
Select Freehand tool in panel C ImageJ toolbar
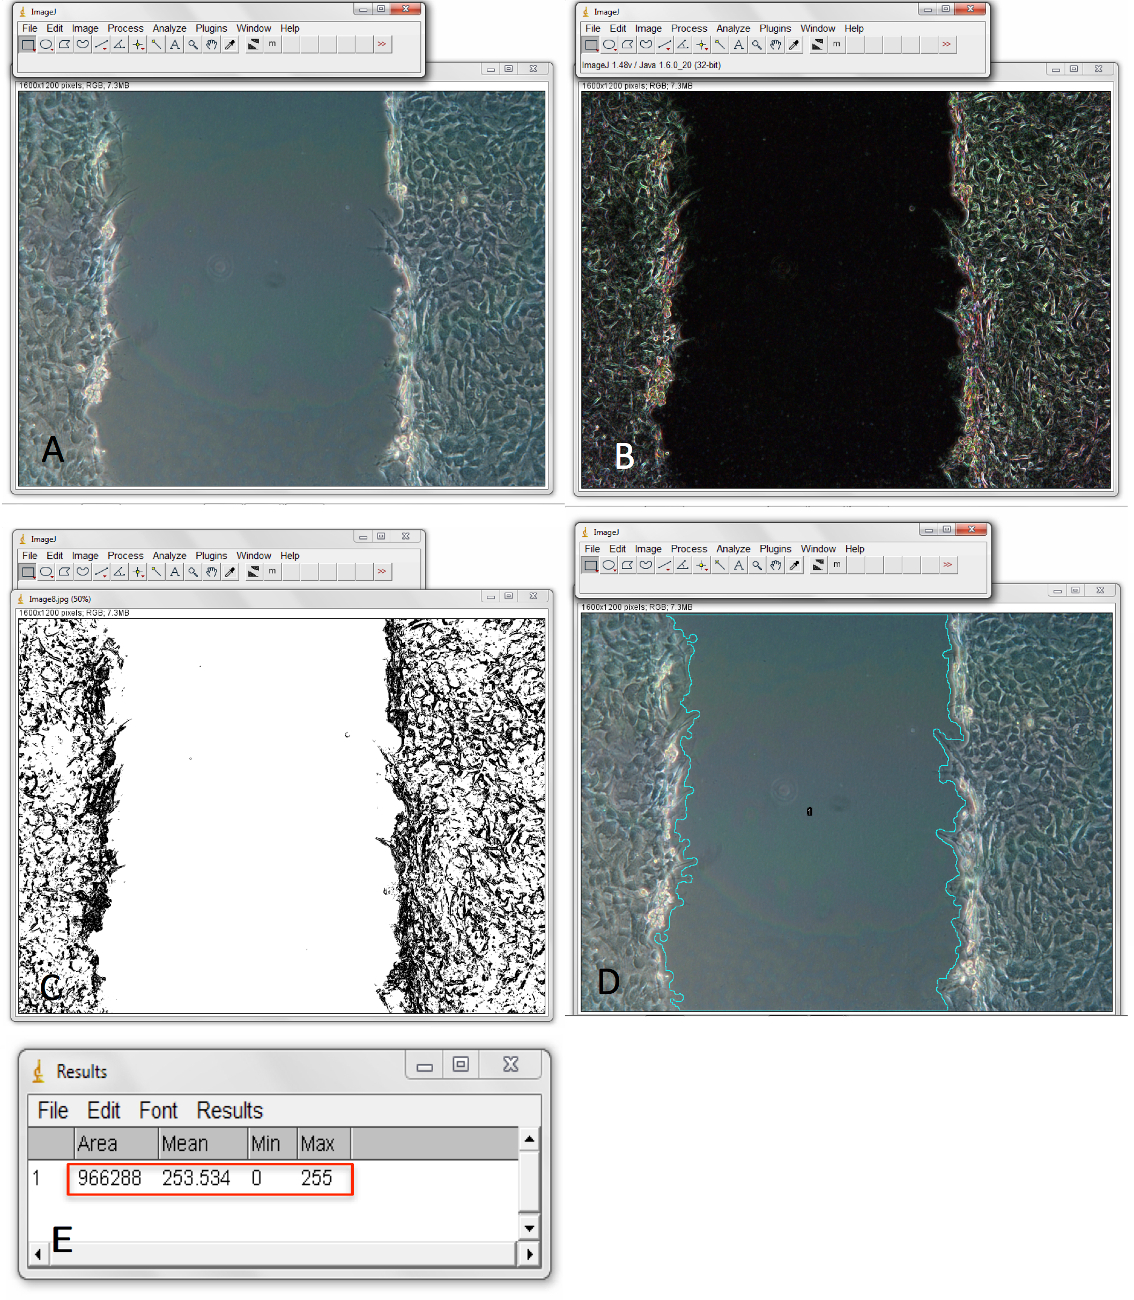83,572
